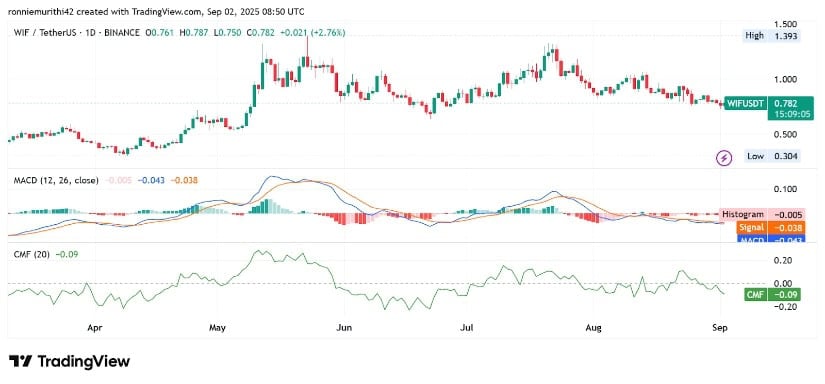
Task: Click the TradingView wordmark text
Action: [83, 361]
